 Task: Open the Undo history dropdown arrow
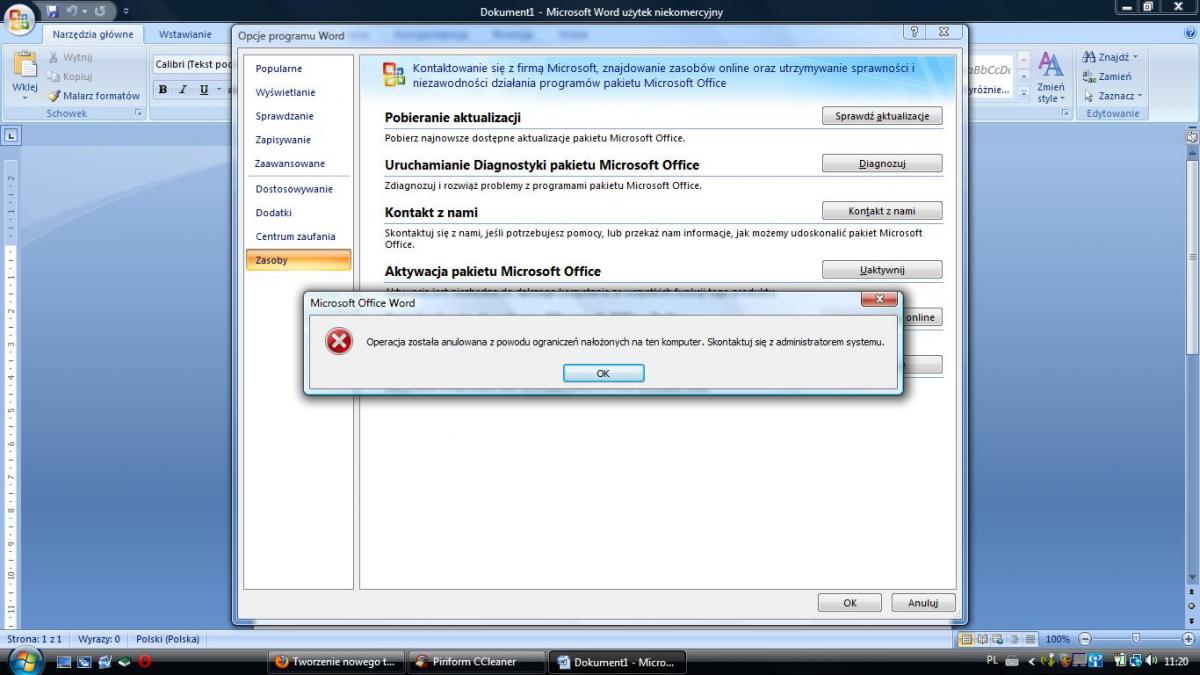click(84, 12)
